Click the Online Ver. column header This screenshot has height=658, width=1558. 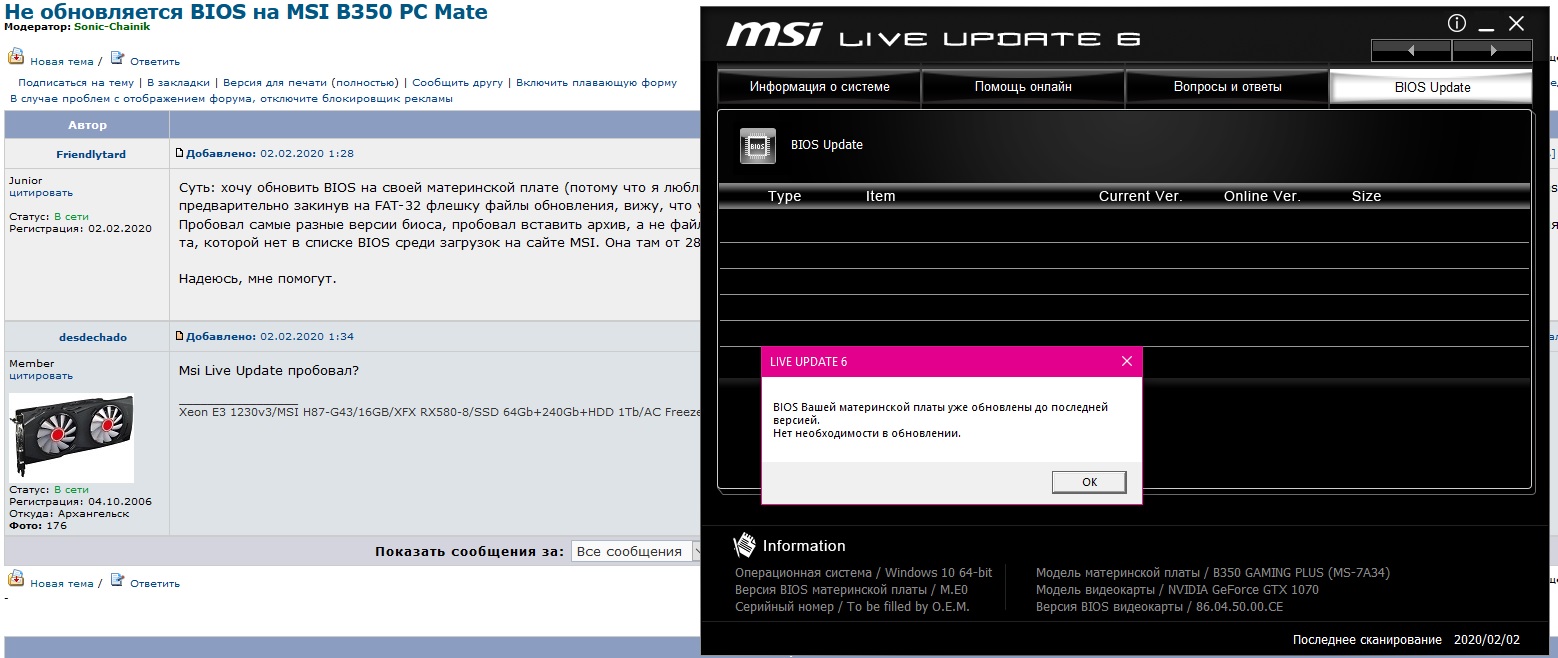[1262, 196]
